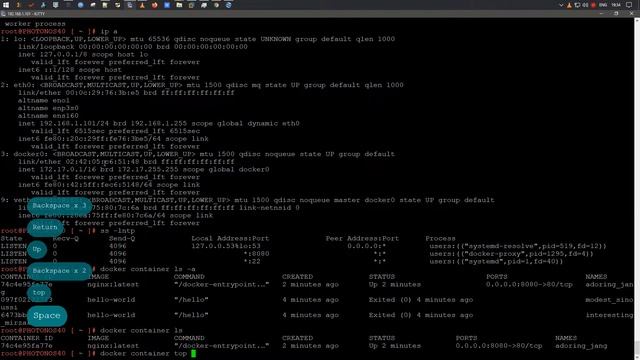
Task: Click 'nginx:latest' in the 'ls -a' table
Action: (113, 284)
